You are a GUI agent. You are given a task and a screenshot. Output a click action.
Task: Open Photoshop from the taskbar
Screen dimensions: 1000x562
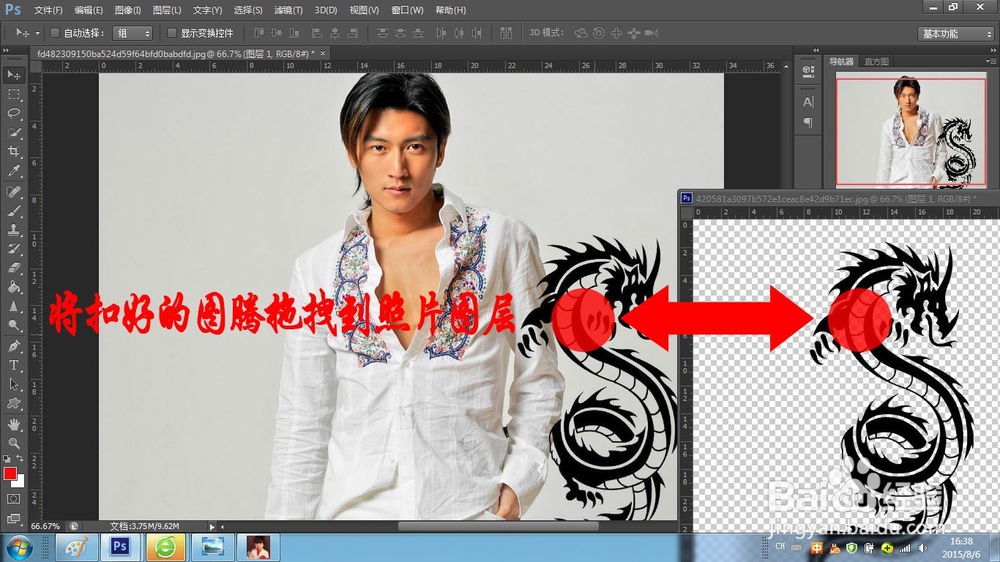120,547
